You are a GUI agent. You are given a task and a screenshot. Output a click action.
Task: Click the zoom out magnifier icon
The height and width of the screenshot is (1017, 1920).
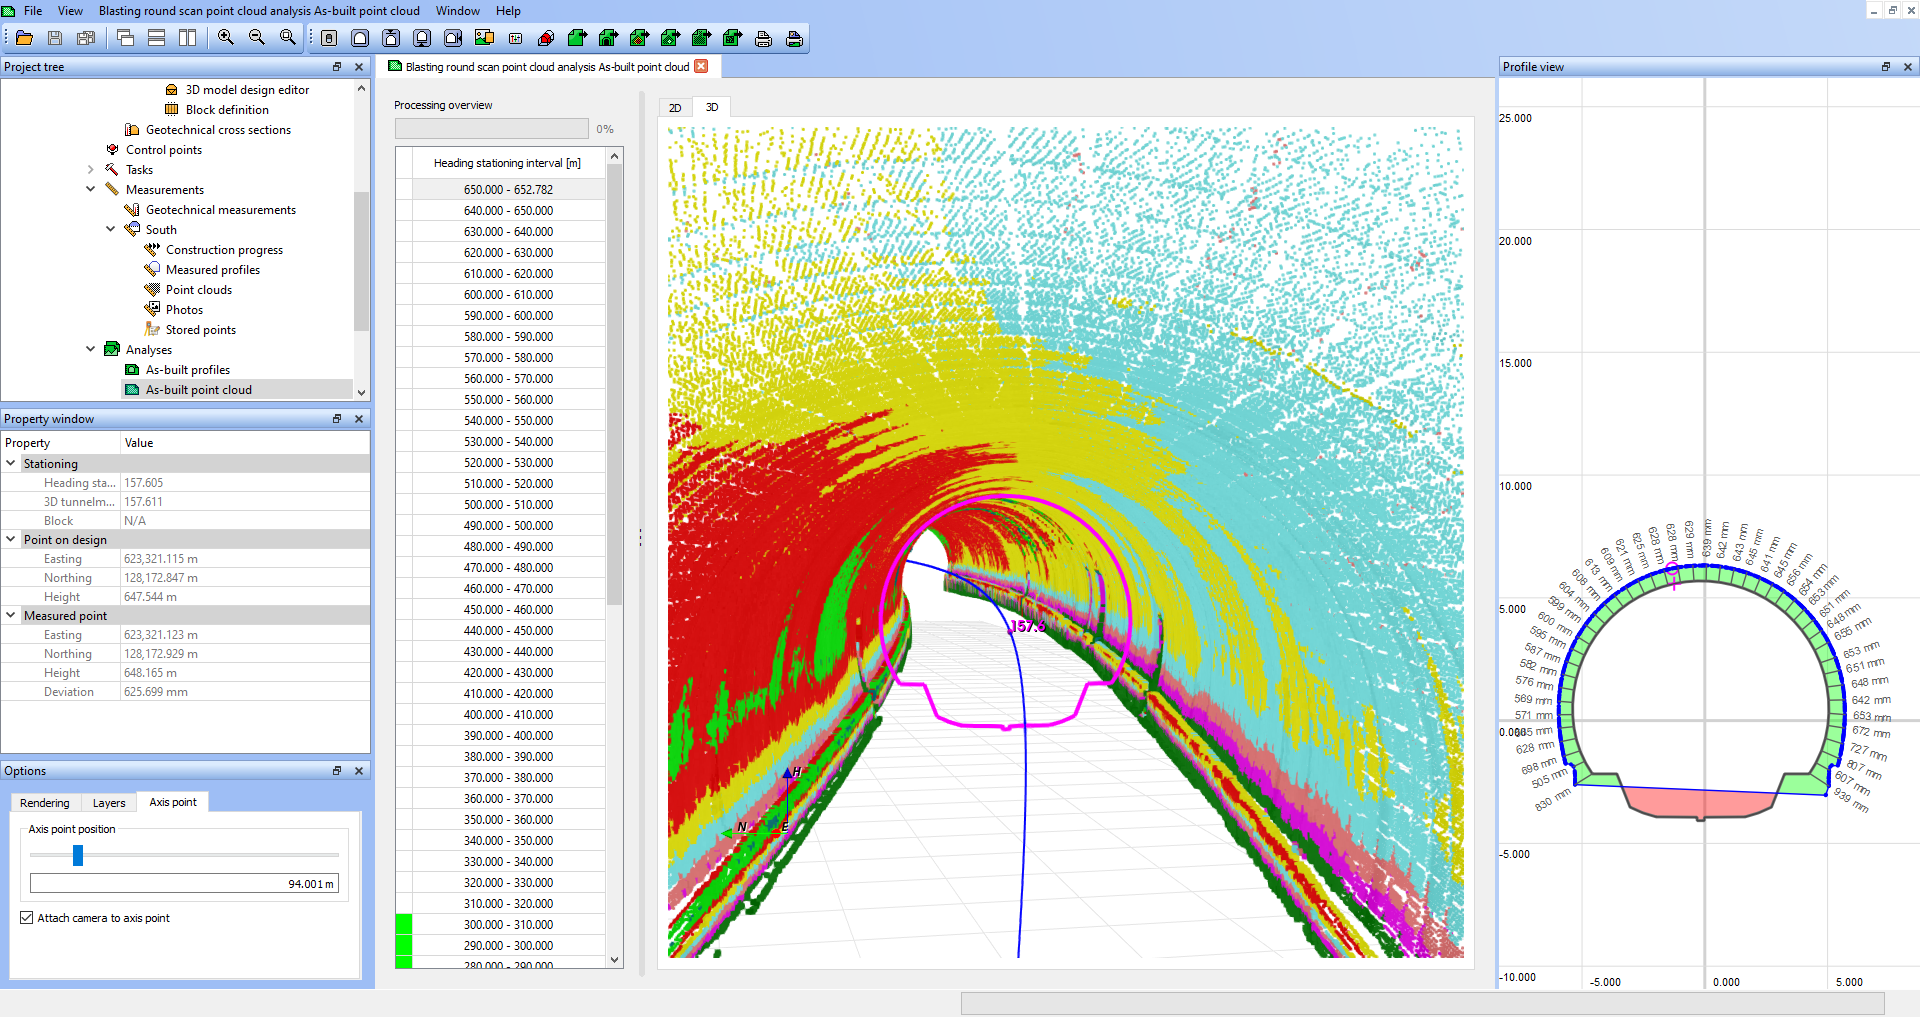coord(257,38)
